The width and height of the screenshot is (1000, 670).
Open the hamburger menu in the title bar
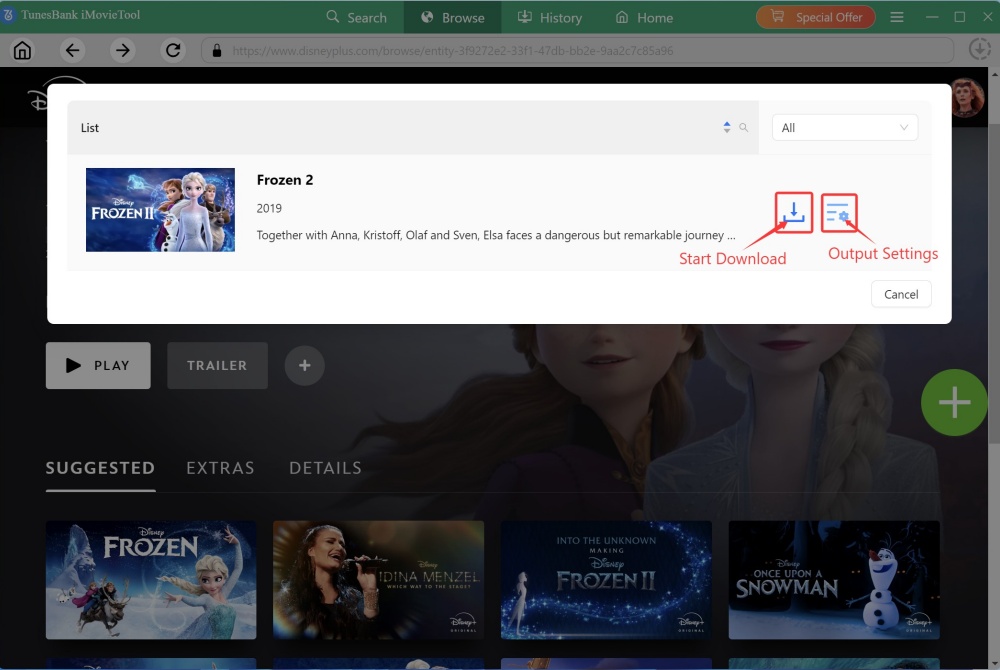(896, 17)
